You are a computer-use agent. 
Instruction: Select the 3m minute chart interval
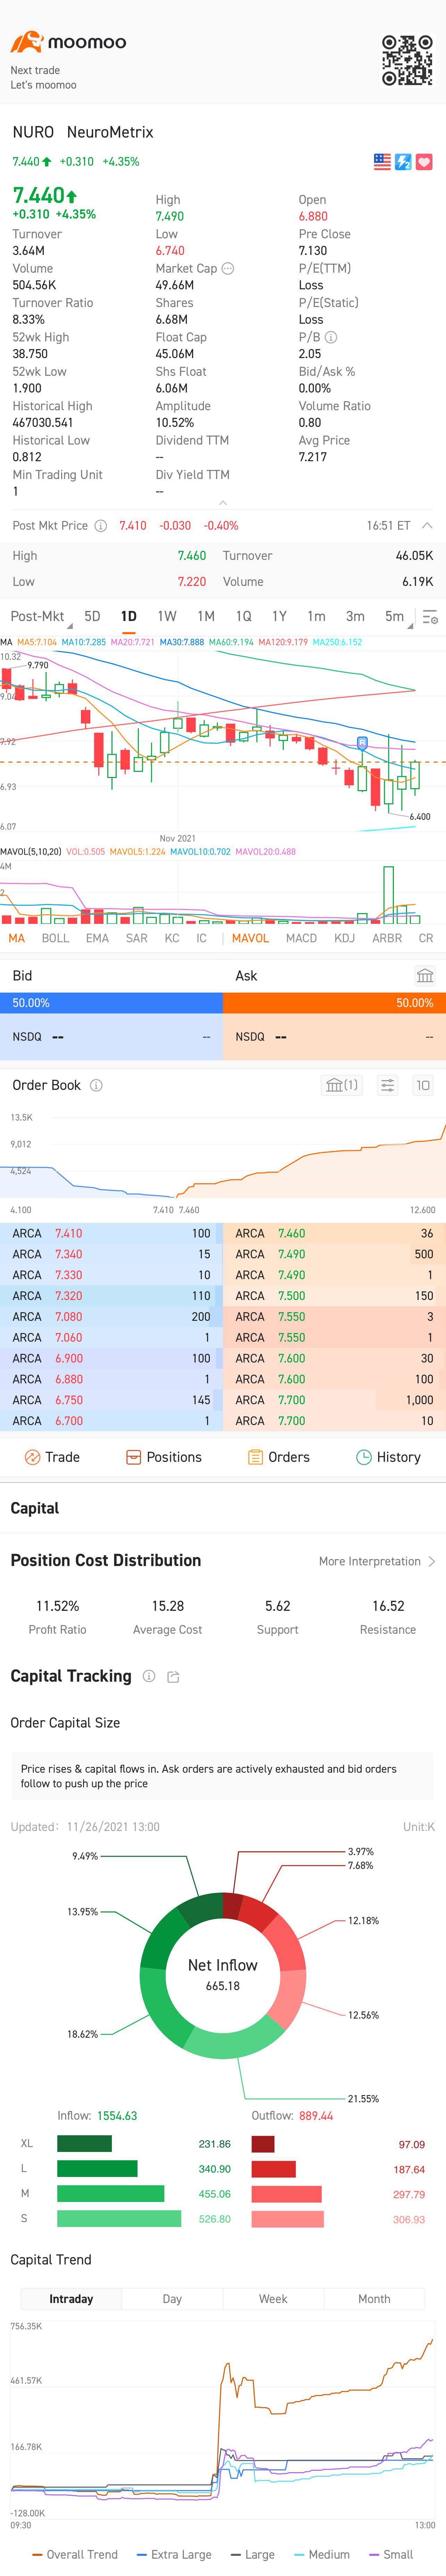click(355, 617)
